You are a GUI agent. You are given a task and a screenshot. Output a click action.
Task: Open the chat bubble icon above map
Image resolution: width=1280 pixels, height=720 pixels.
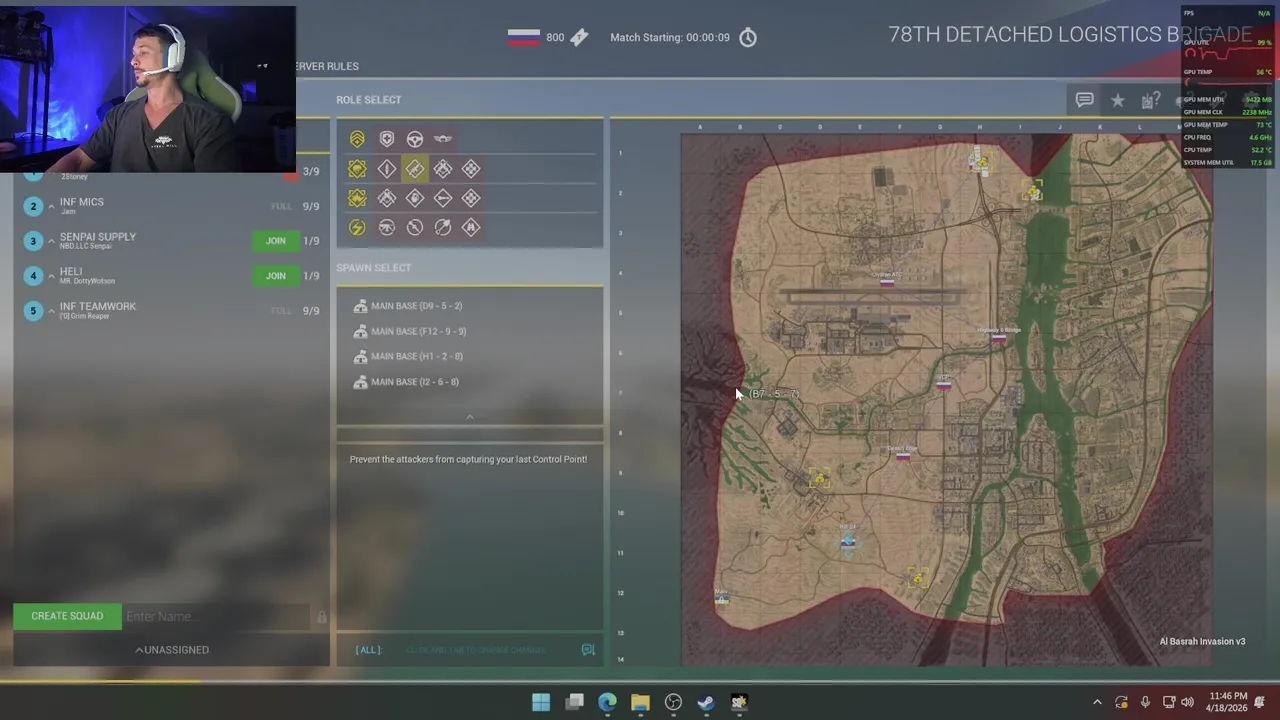pyautogui.click(x=1084, y=100)
